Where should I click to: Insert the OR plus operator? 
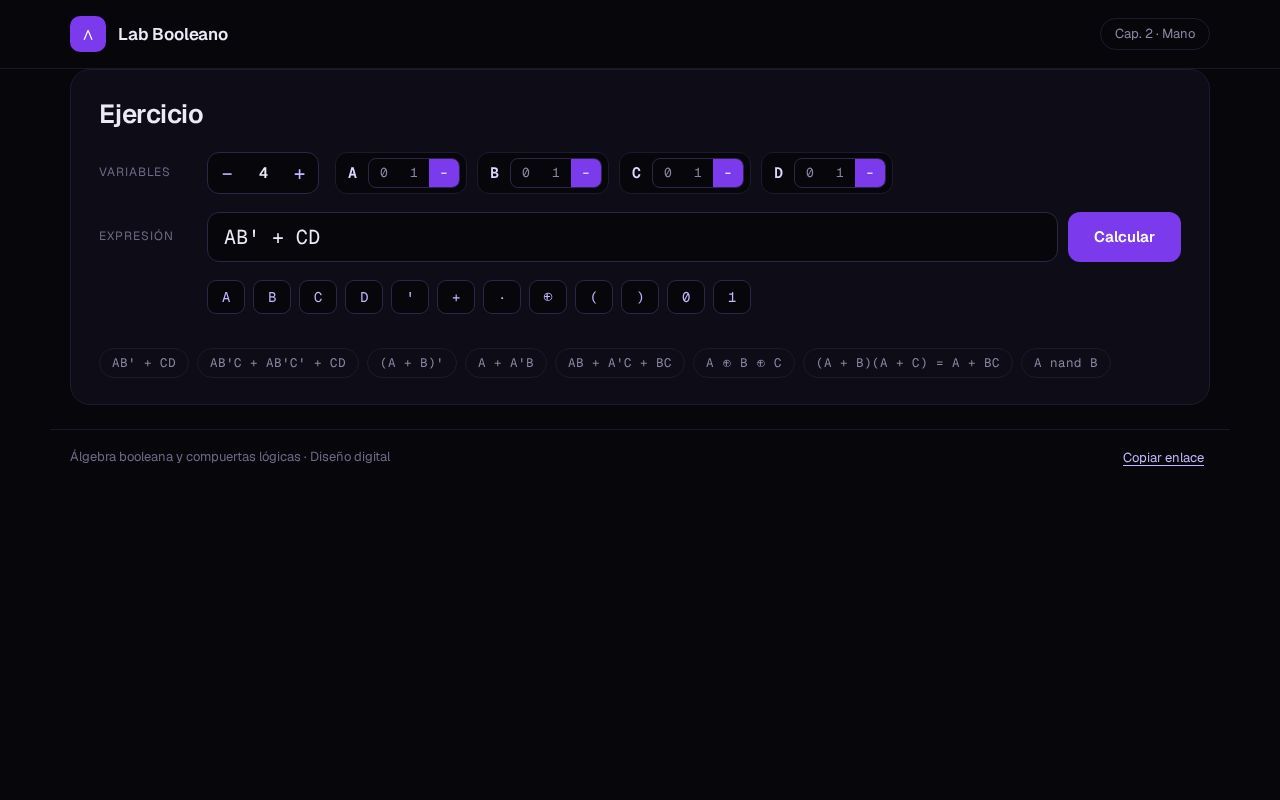[456, 297]
